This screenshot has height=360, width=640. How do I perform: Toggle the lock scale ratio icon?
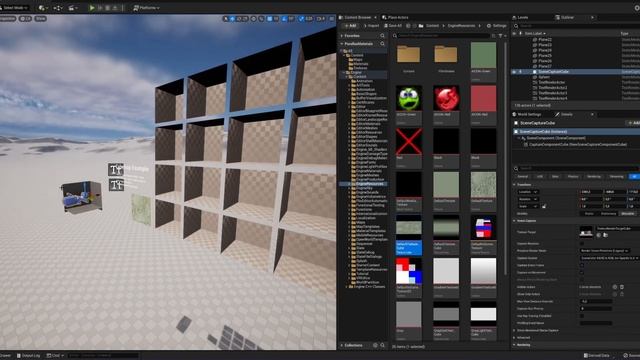click(x=544, y=206)
